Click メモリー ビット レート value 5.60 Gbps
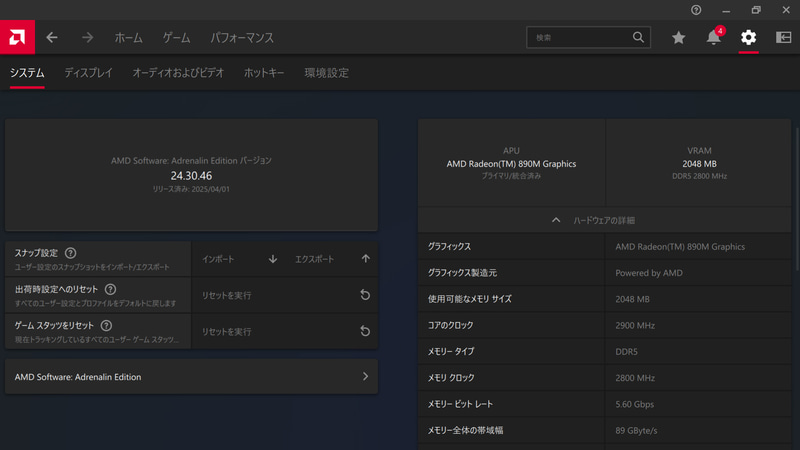 (634, 404)
